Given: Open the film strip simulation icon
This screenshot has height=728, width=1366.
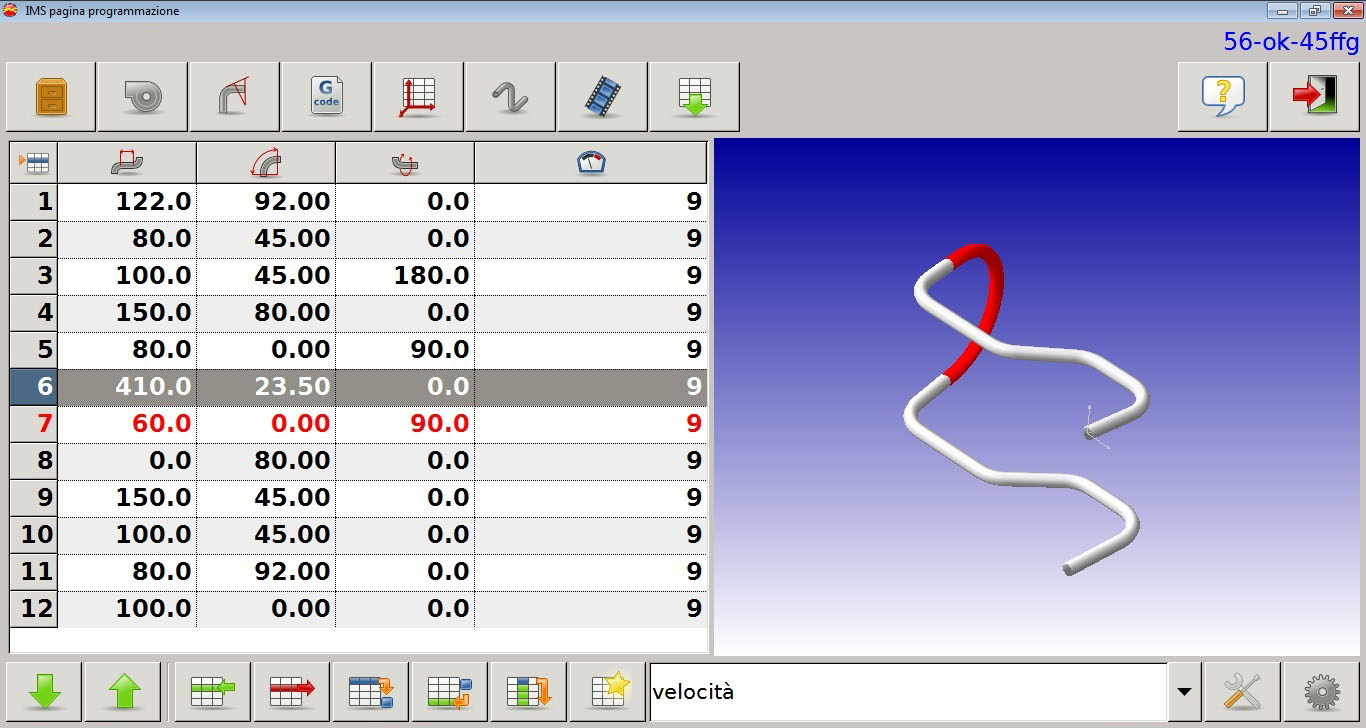Looking at the screenshot, I should (602, 97).
